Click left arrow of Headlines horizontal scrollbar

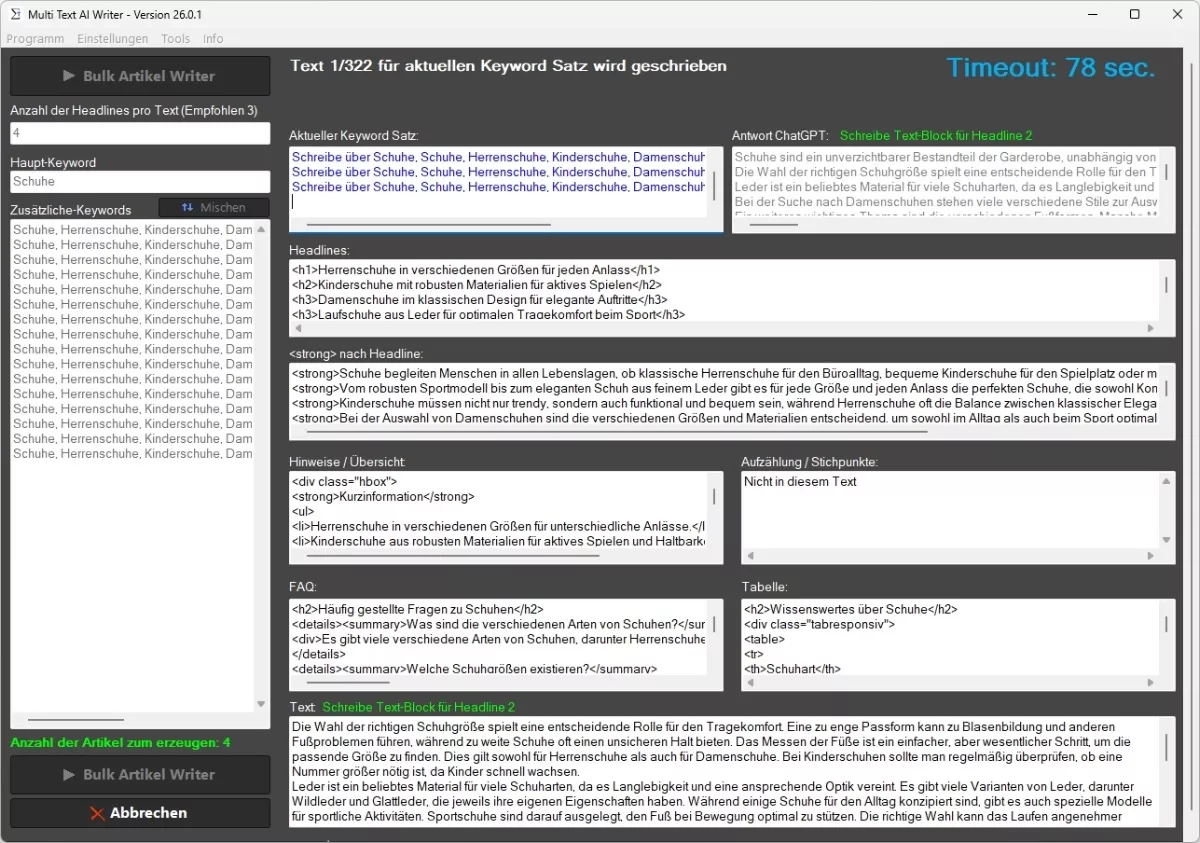298,328
